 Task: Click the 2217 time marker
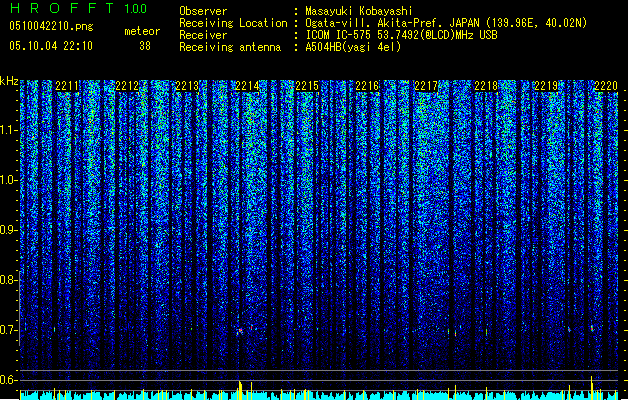click(x=426, y=86)
